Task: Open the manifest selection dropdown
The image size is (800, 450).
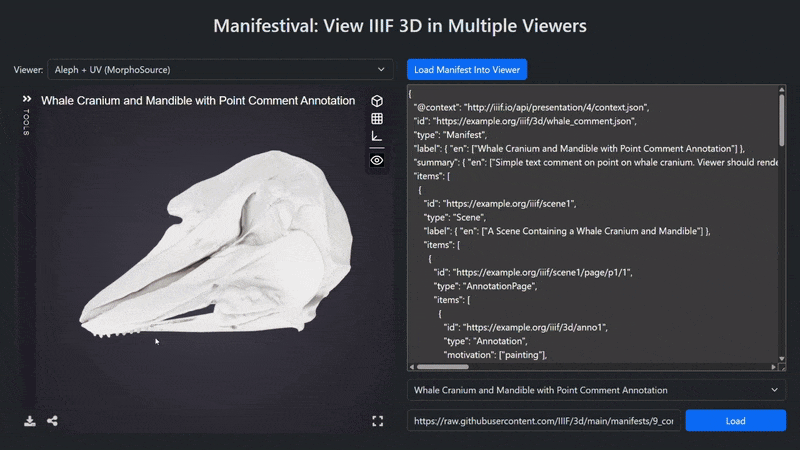Action: point(596,390)
